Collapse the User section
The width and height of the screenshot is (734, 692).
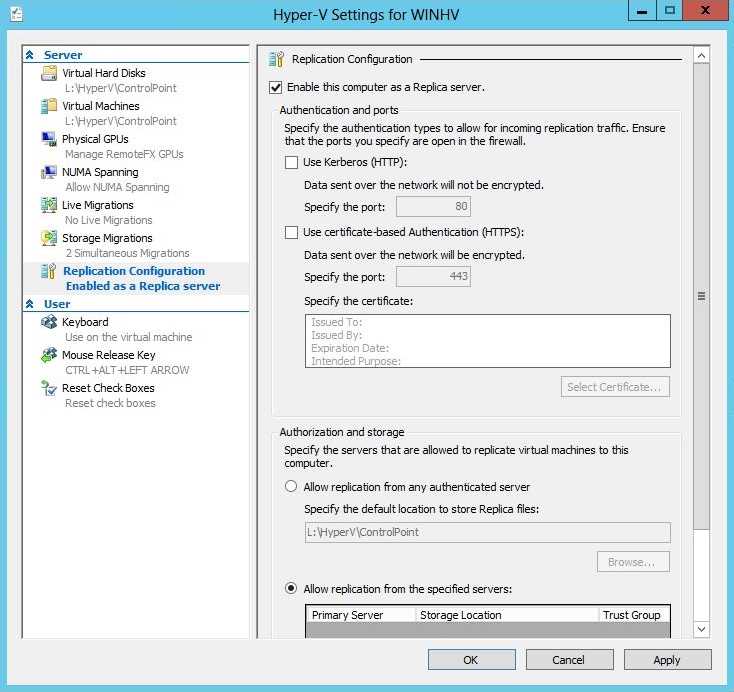click(x=29, y=304)
